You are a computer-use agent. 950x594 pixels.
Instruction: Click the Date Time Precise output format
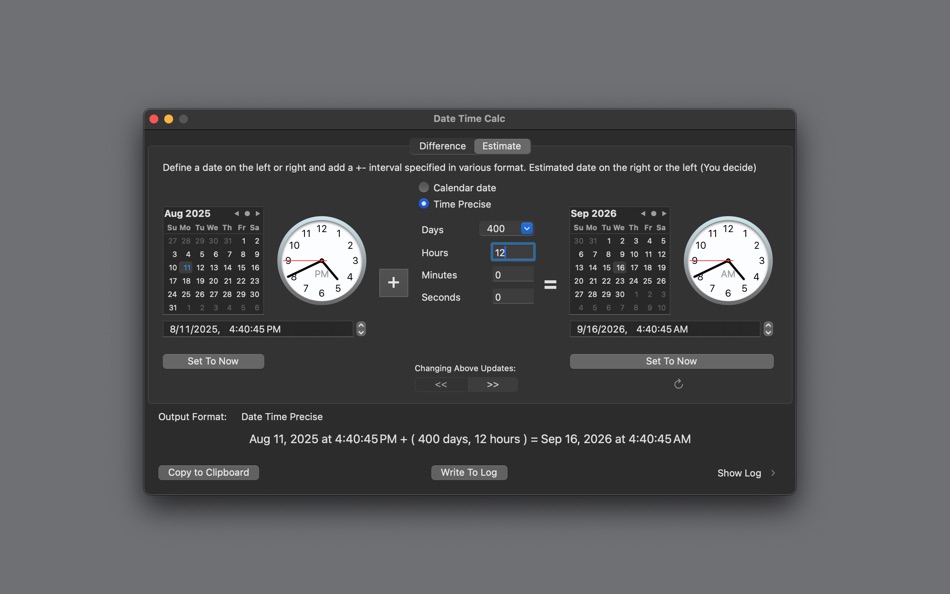pyautogui.click(x=282, y=416)
